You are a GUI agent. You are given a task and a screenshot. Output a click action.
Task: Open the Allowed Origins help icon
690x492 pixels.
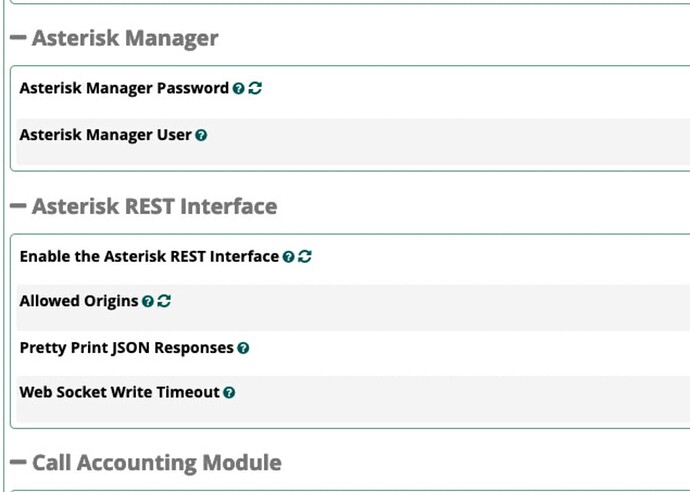pyautogui.click(x=148, y=301)
